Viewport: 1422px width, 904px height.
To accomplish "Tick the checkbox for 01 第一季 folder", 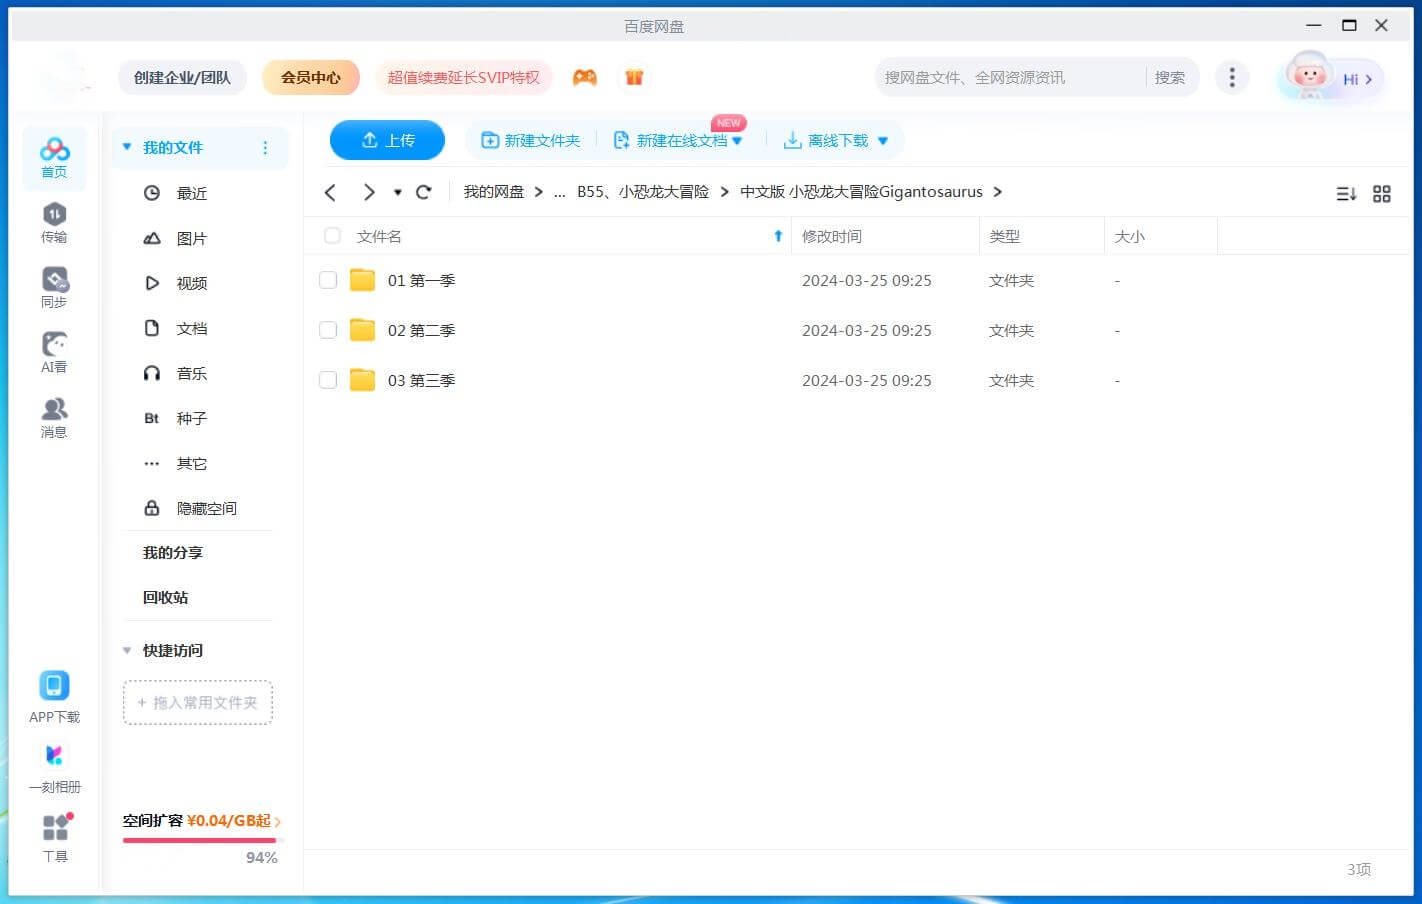I will point(328,280).
